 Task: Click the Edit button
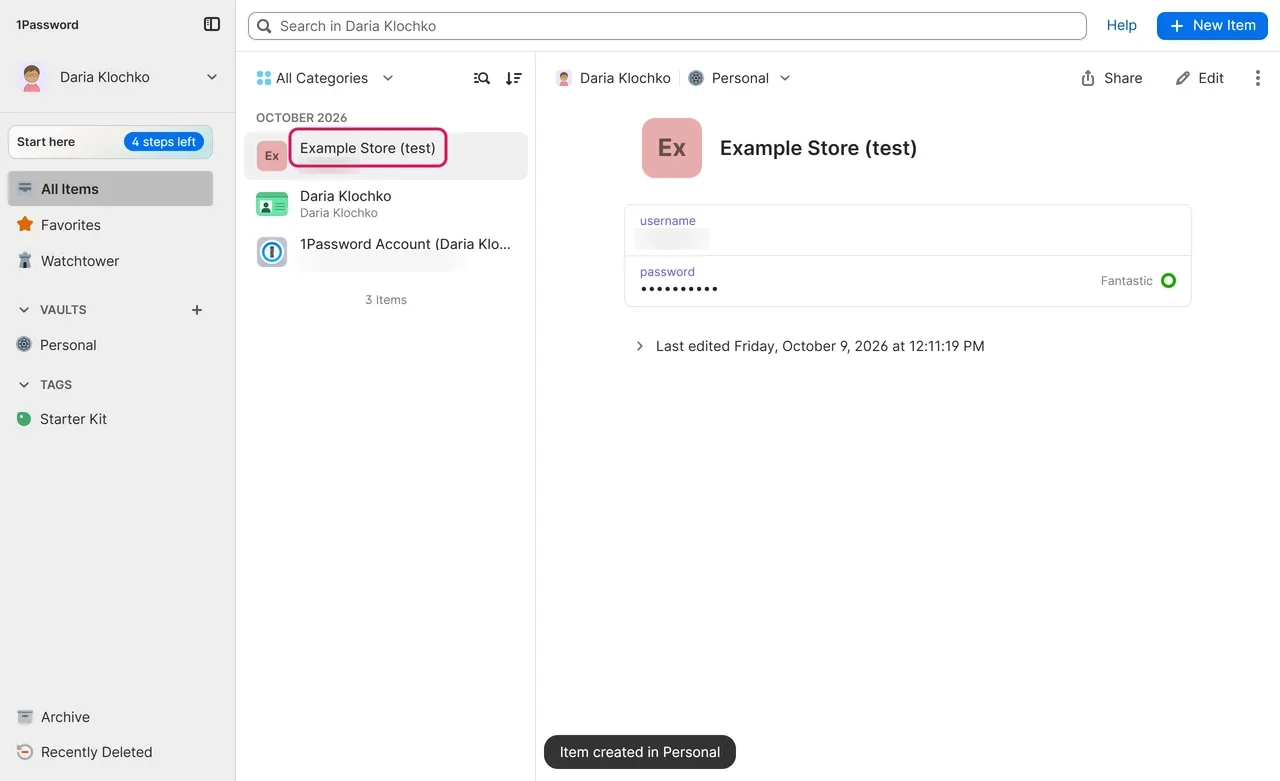[1199, 78]
